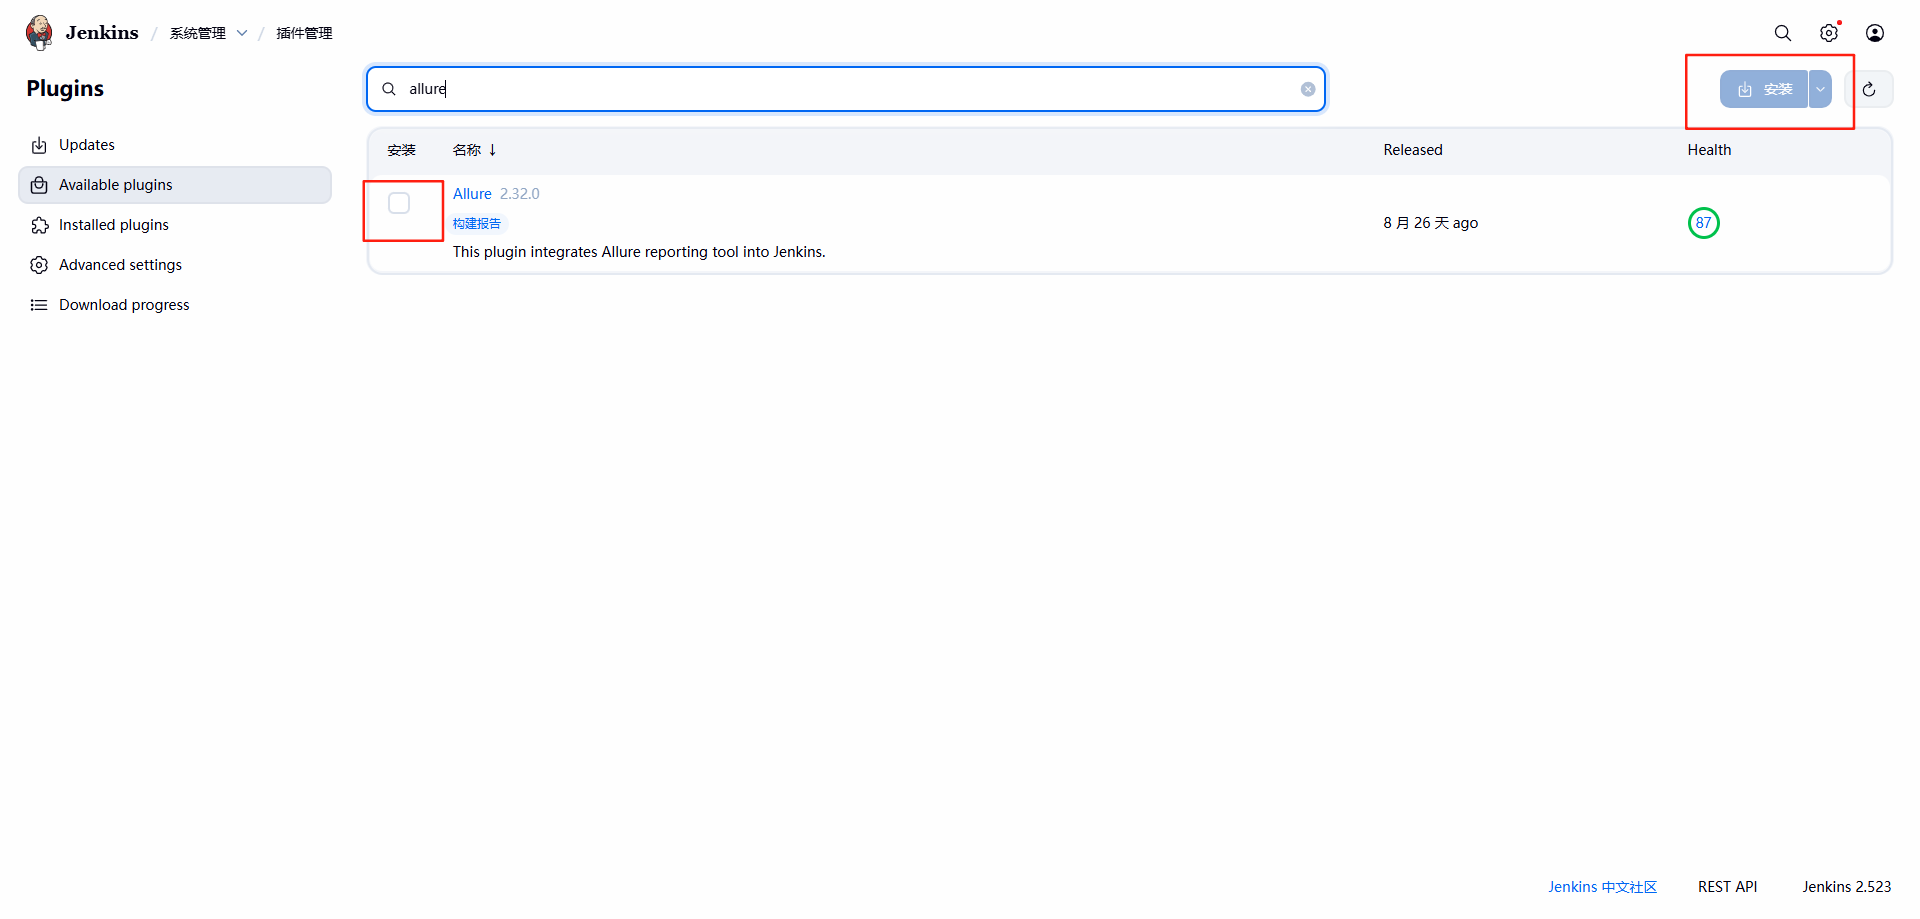
Task: Sort plugins by 名称 column header
Action: tap(474, 150)
